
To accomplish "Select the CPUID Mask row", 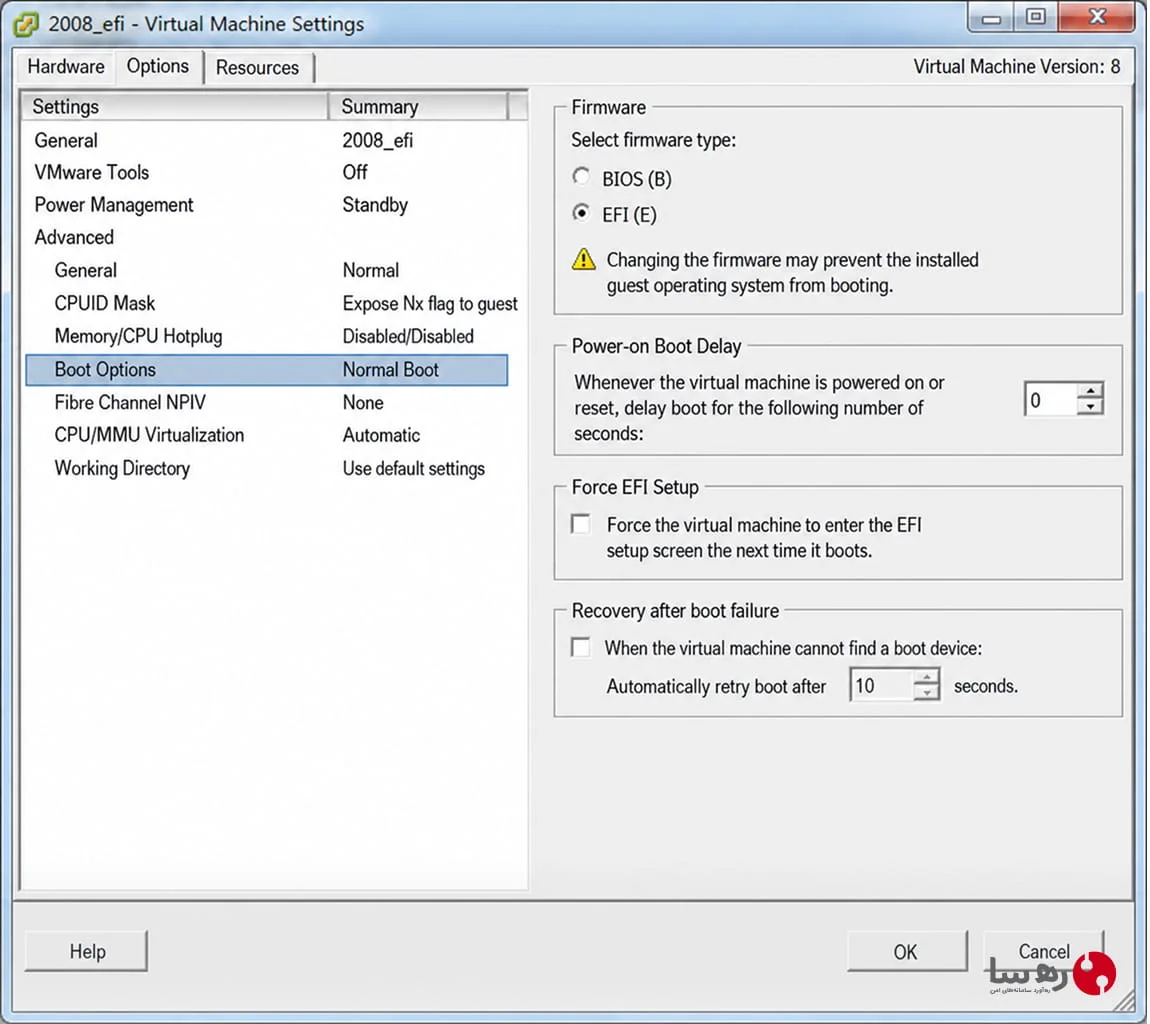I will click(x=266, y=303).
